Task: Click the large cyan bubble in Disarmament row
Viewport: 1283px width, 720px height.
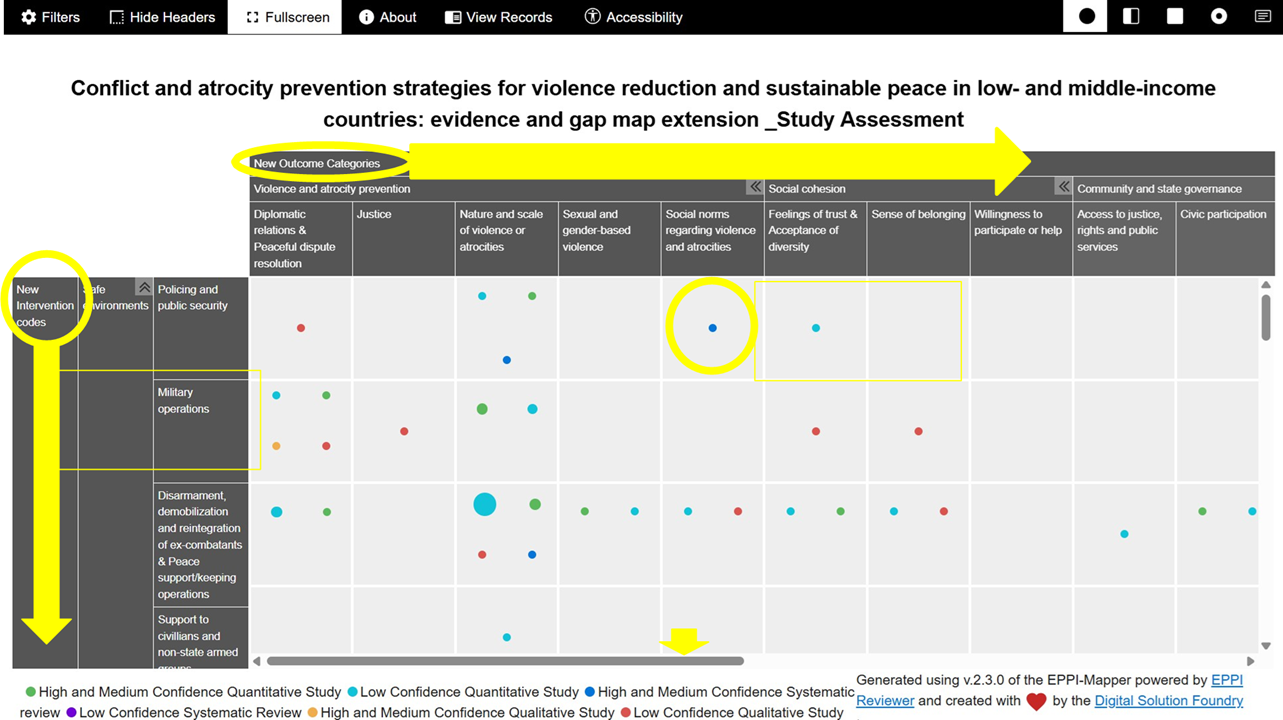Action: tap(484, 505)
